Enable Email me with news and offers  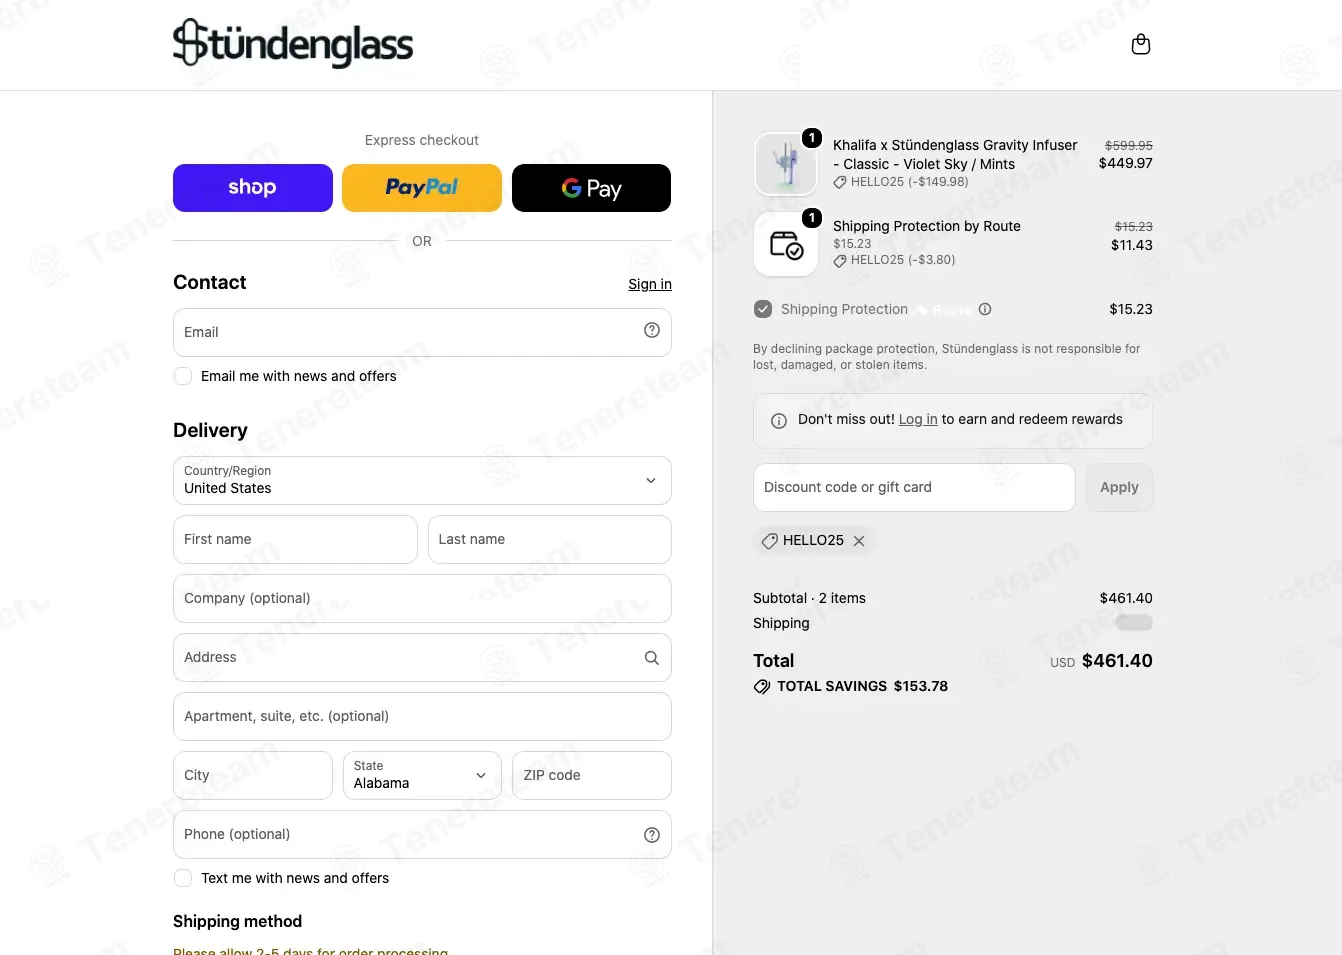183,376
